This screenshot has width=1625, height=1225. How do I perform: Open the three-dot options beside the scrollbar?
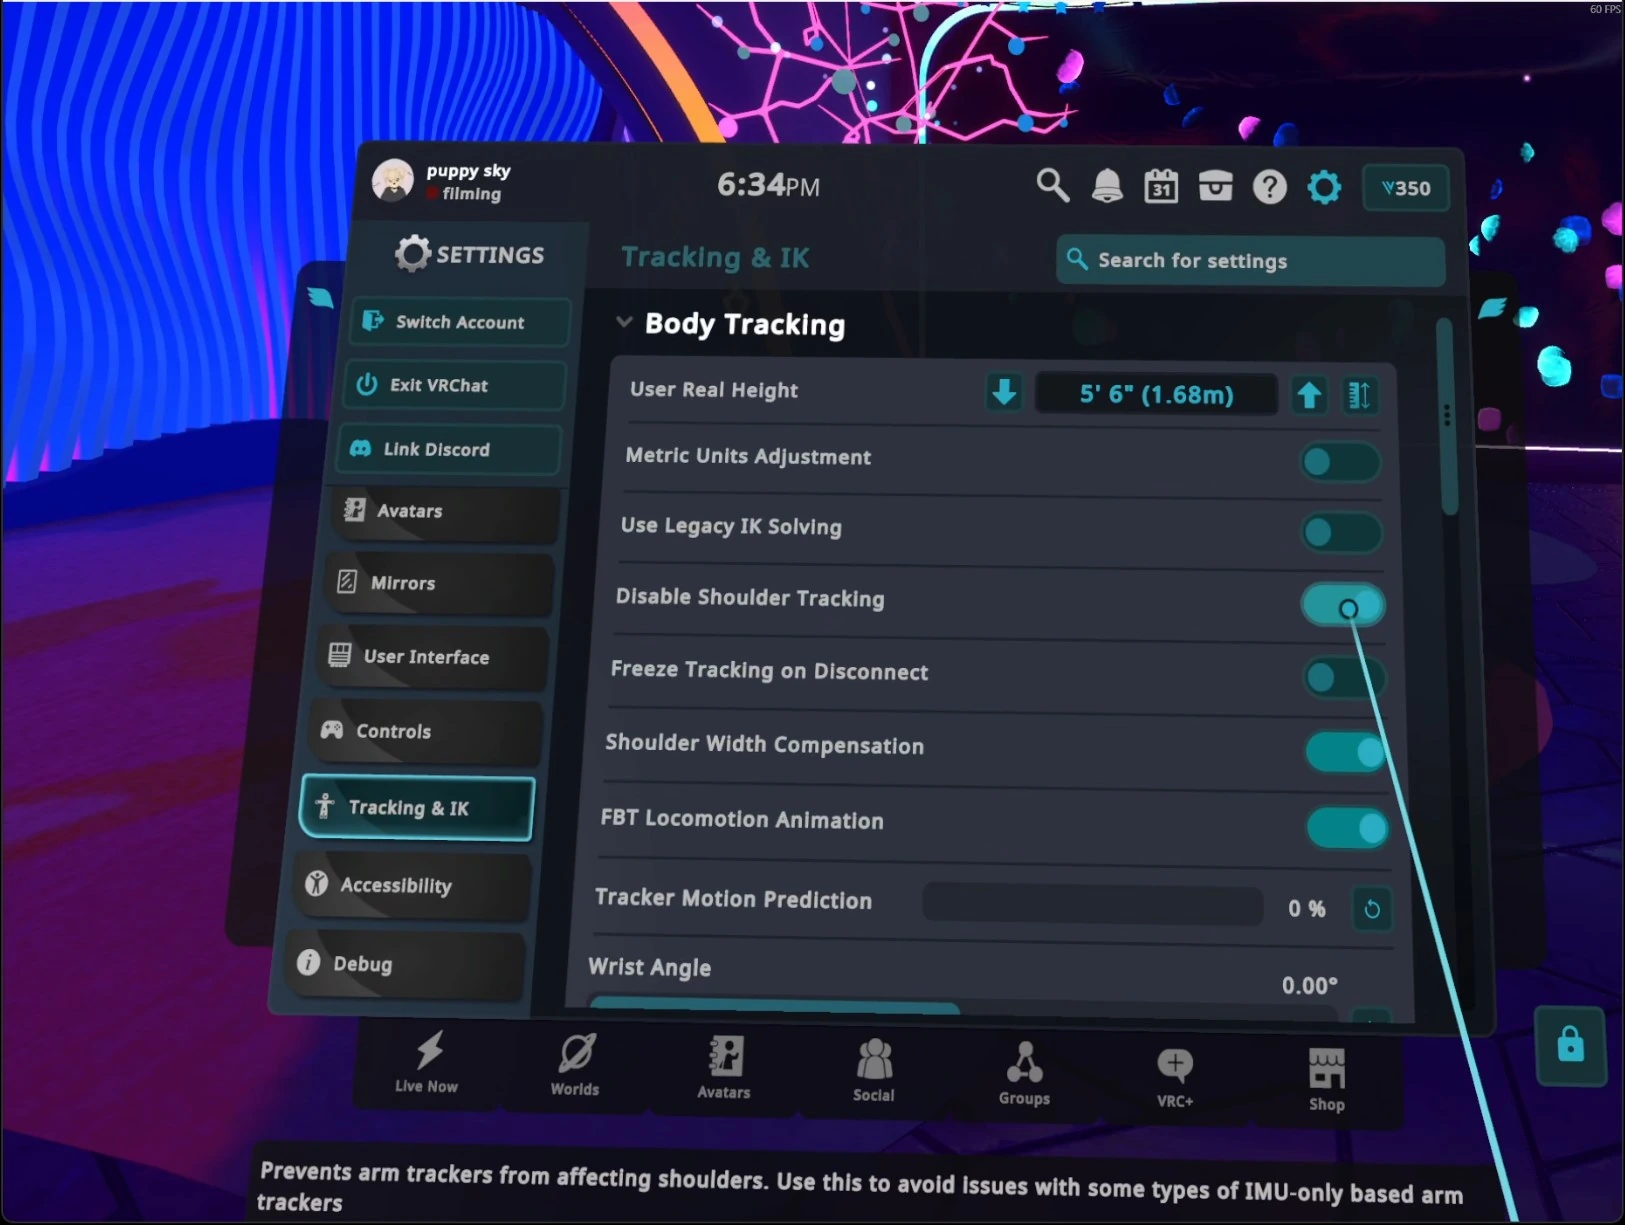[x=1447, y=415]
